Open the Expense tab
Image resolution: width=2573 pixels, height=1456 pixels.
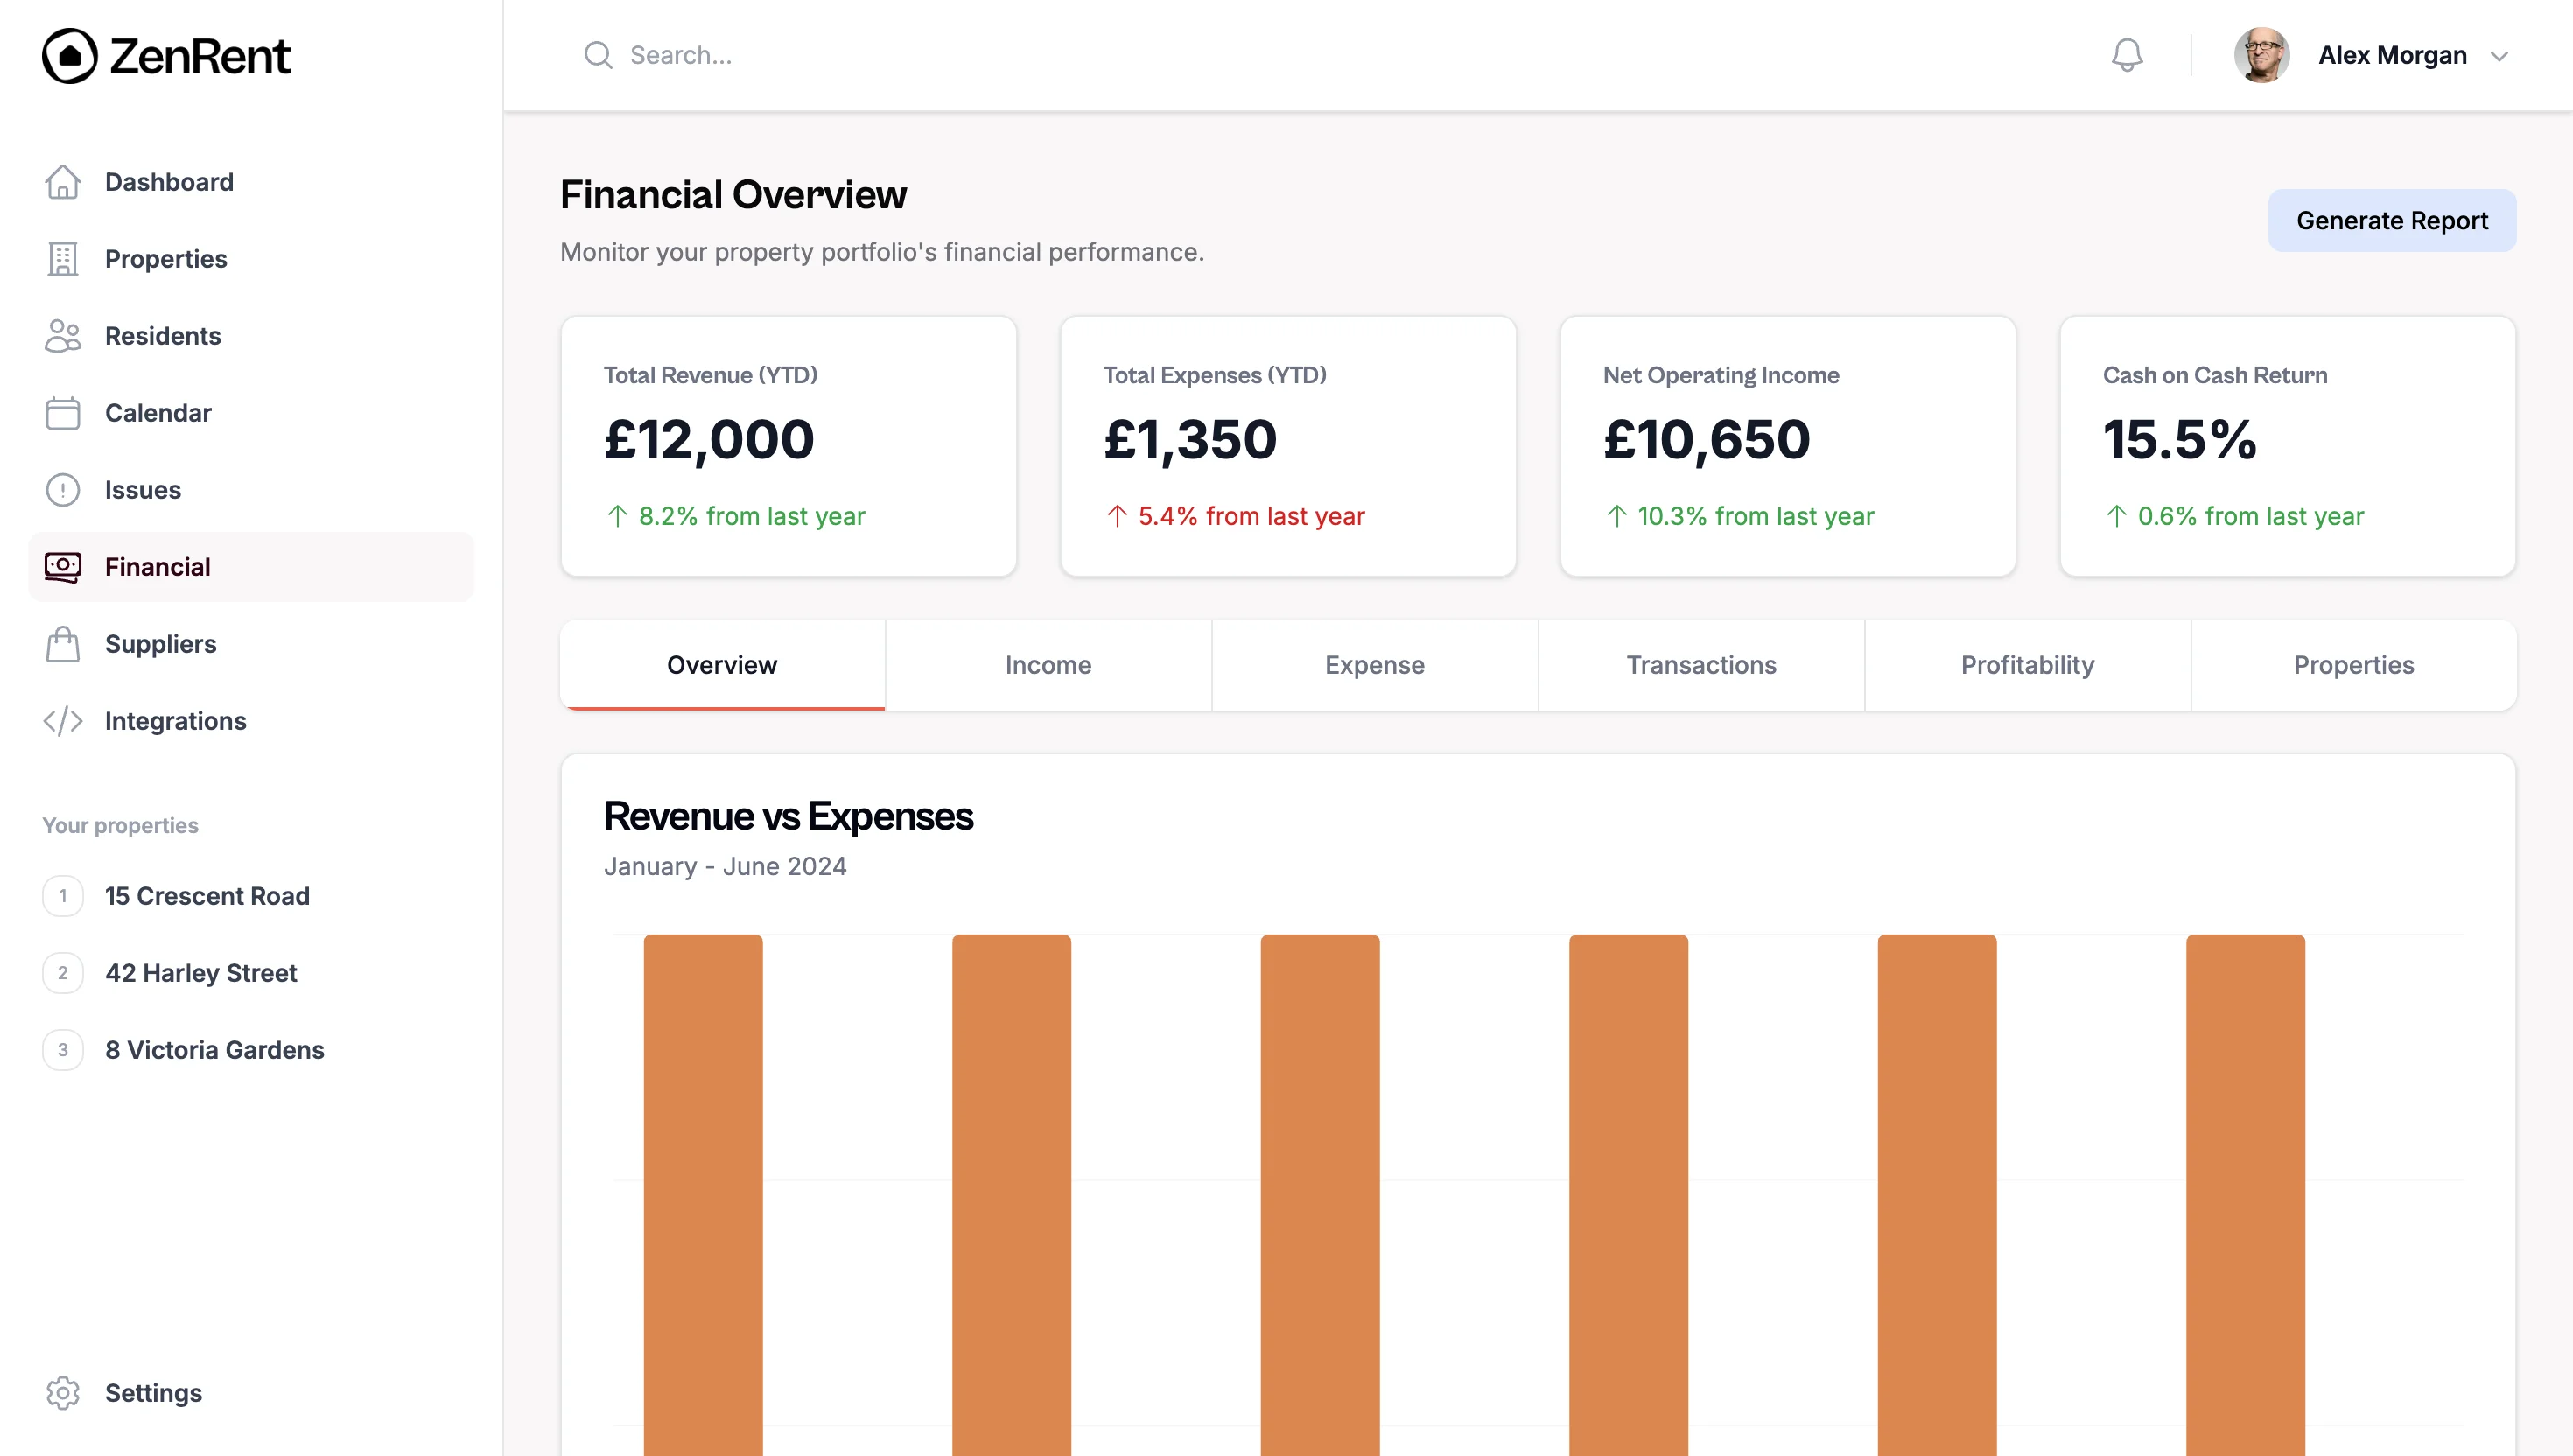coord(1375,665)
